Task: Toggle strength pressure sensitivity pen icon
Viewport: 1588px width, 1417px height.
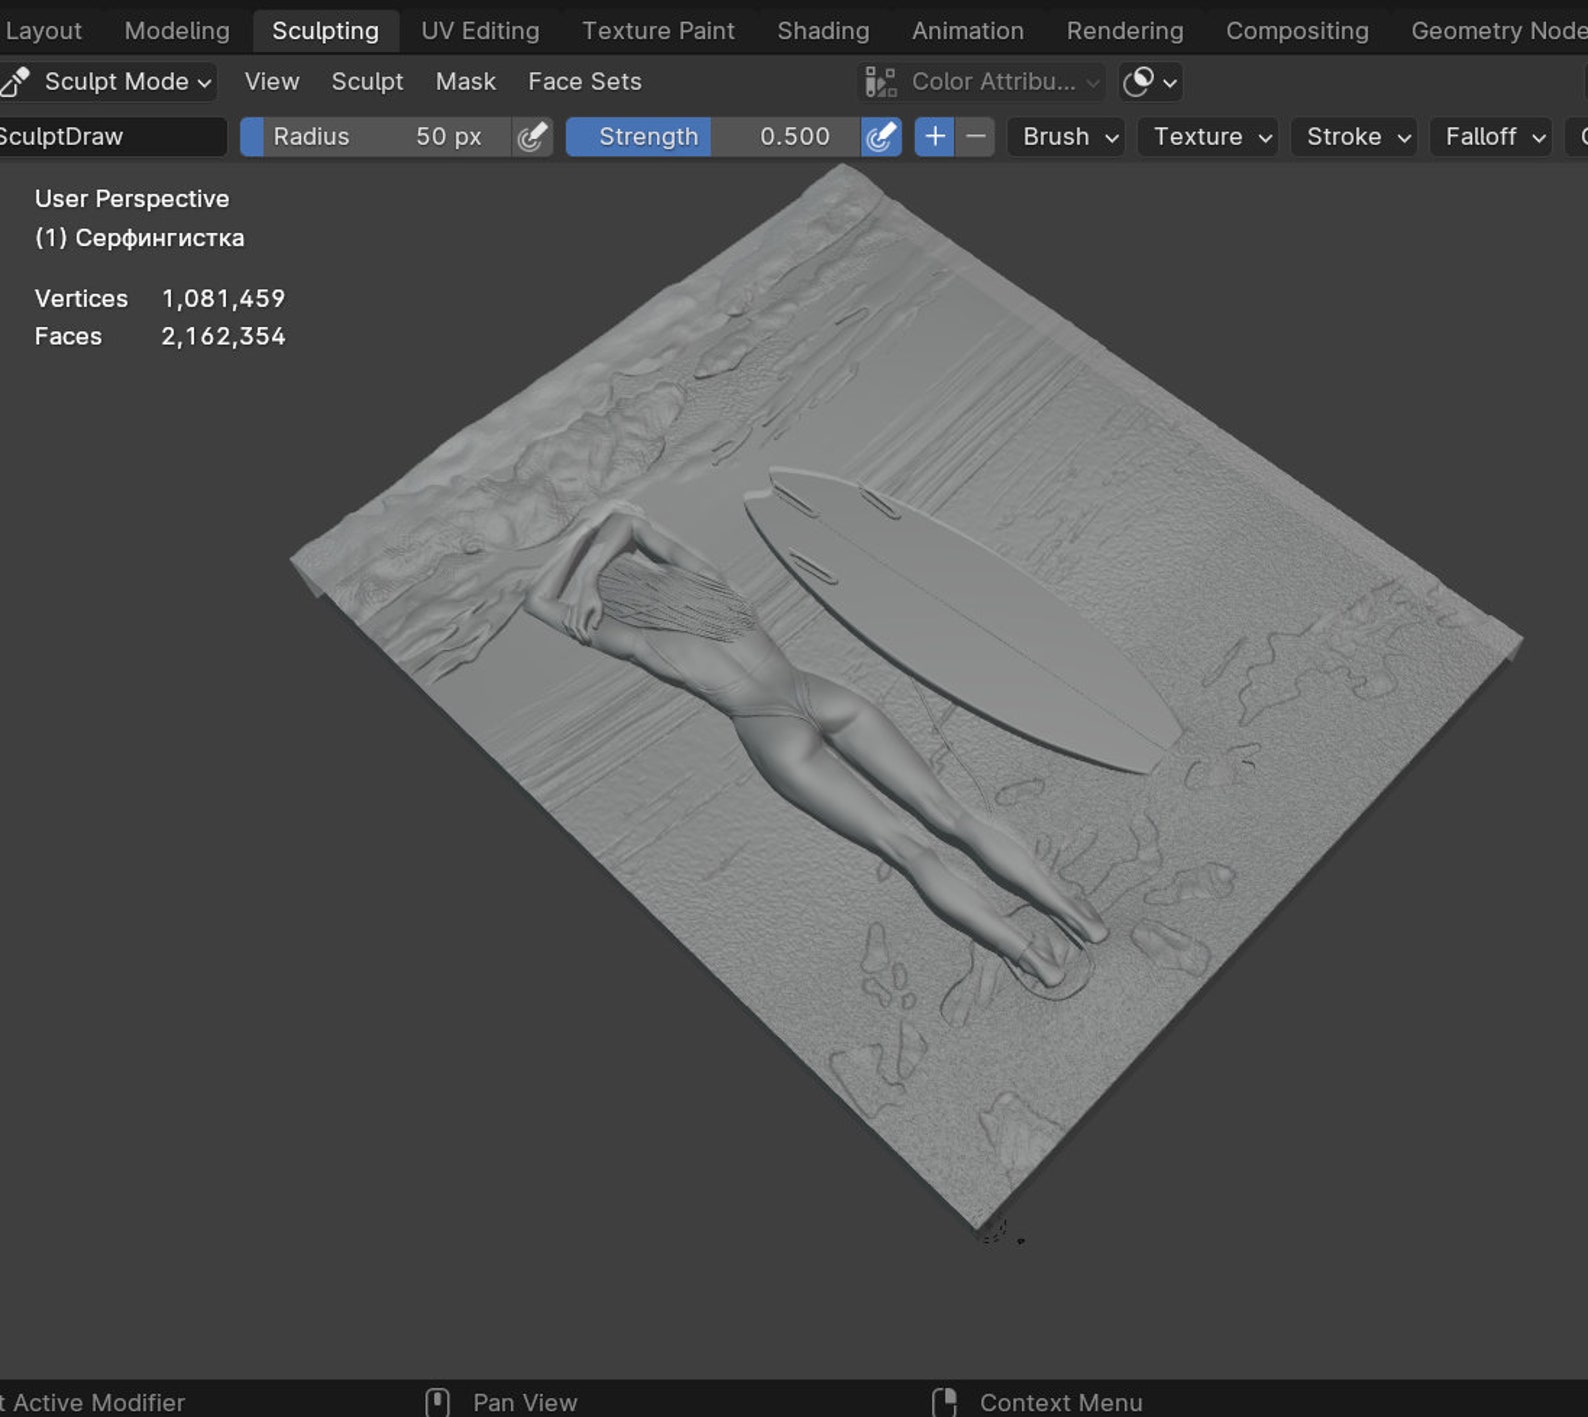Action: pos(880,136)
